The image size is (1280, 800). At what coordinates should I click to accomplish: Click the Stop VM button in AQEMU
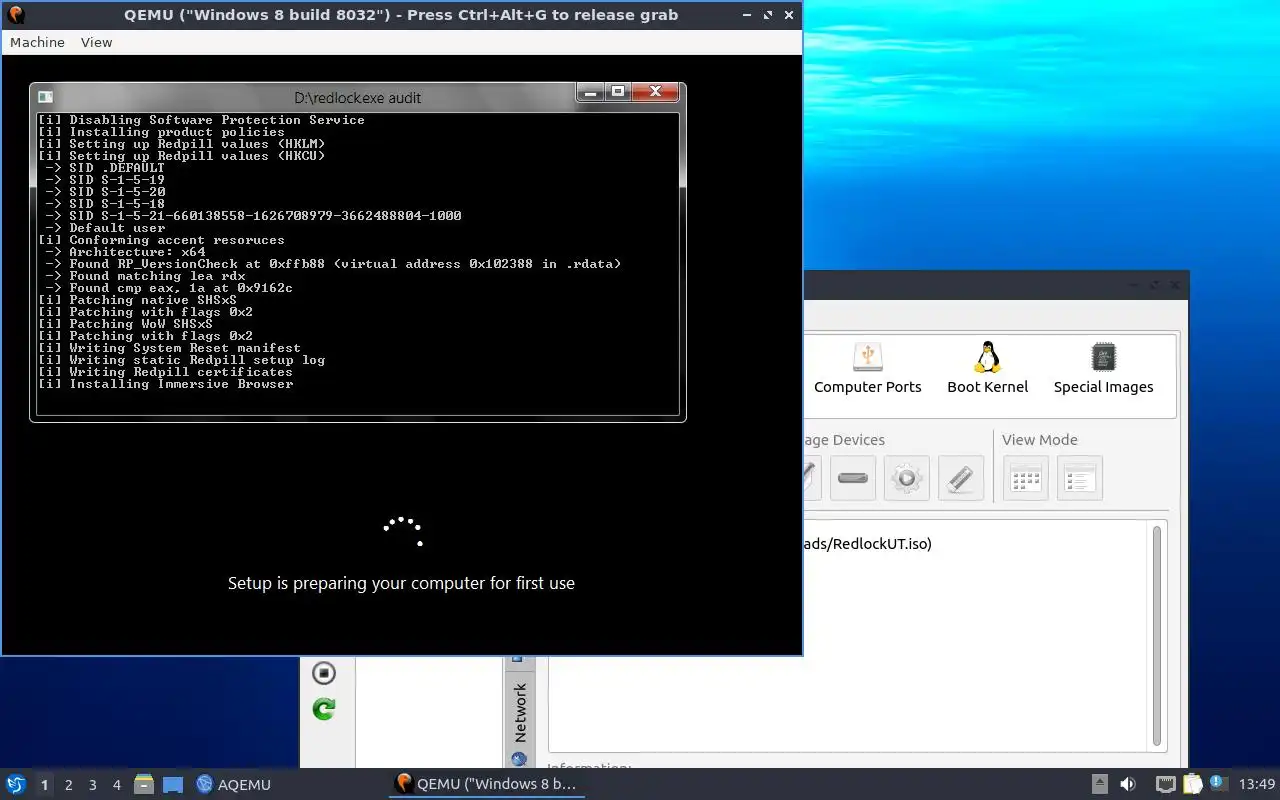click(x=323, y=673)
